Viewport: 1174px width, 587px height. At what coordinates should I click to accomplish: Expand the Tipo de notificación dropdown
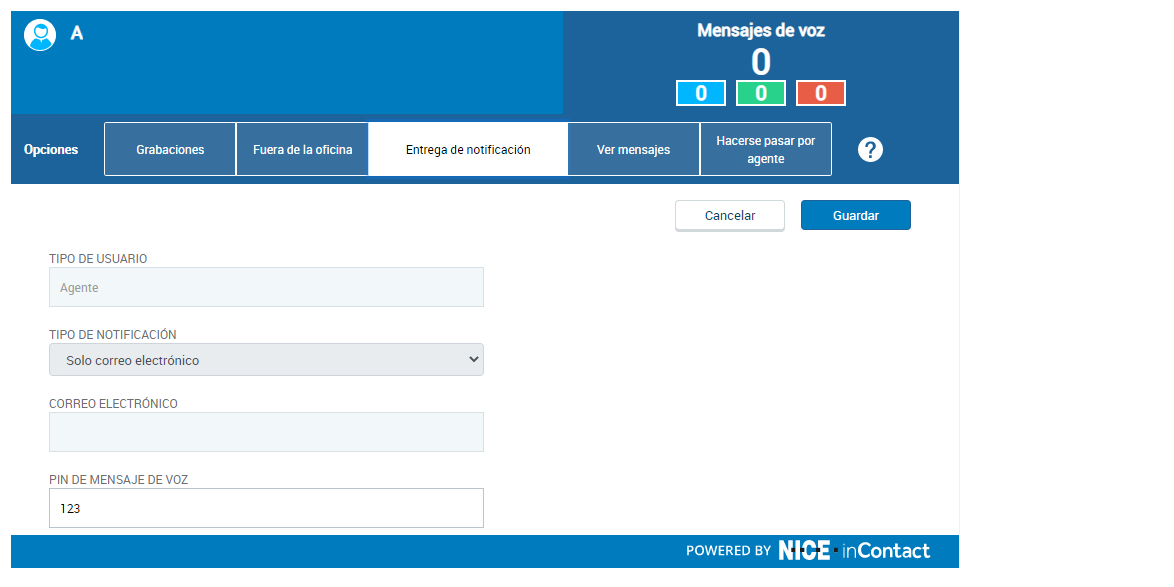267,359
